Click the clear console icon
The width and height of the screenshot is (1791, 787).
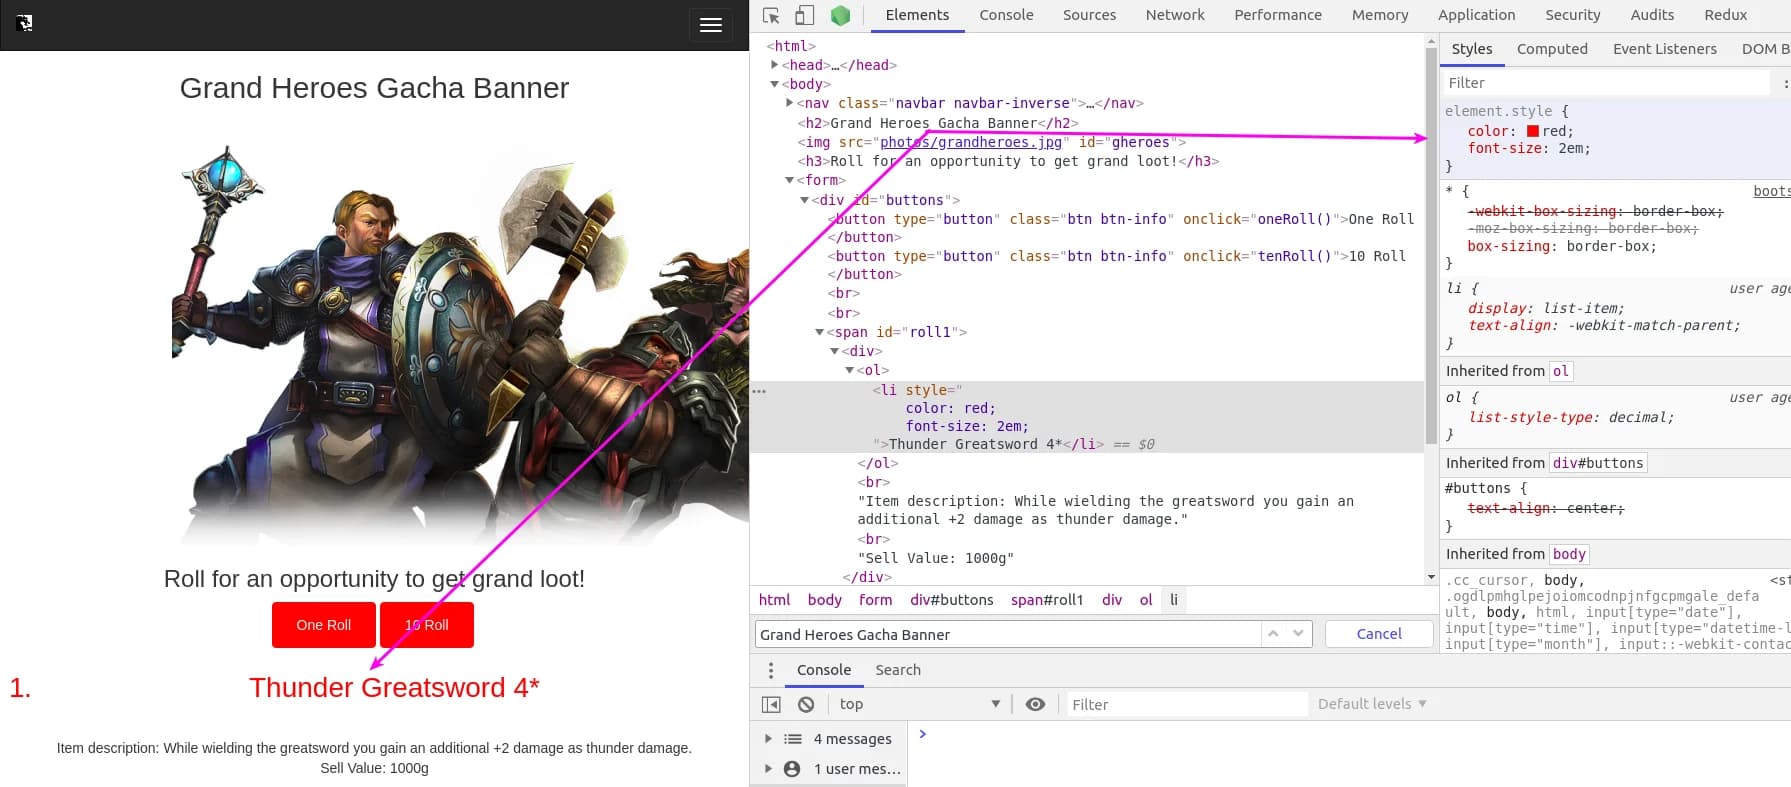pos(806,704)
